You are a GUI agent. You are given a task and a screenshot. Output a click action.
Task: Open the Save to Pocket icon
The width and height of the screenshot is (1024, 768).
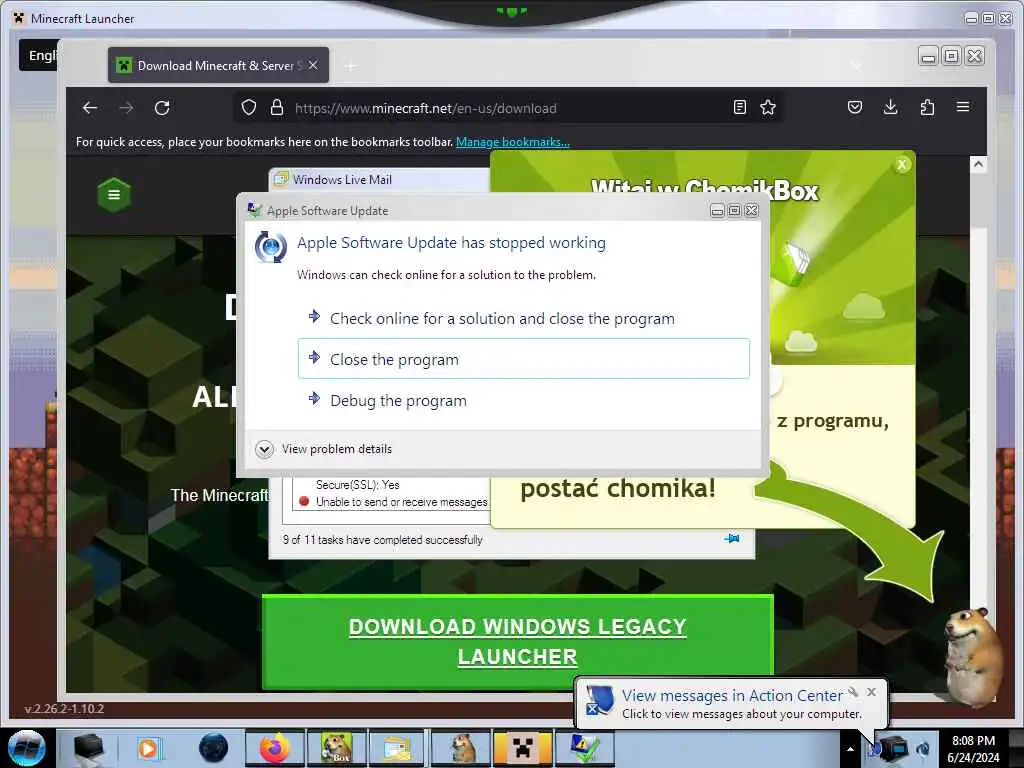[855, 107]
